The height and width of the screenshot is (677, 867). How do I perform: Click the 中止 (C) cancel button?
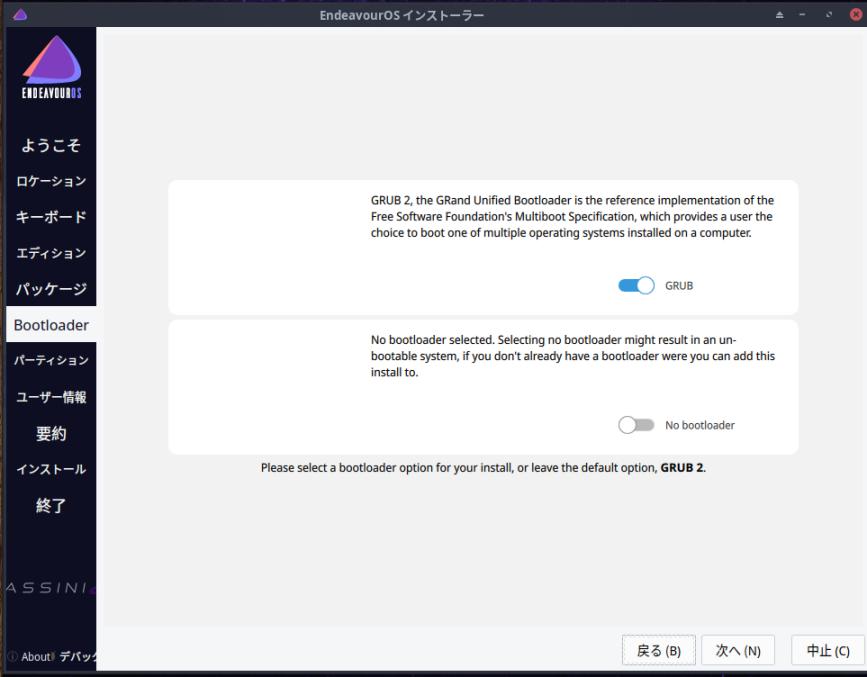[828, 650]
